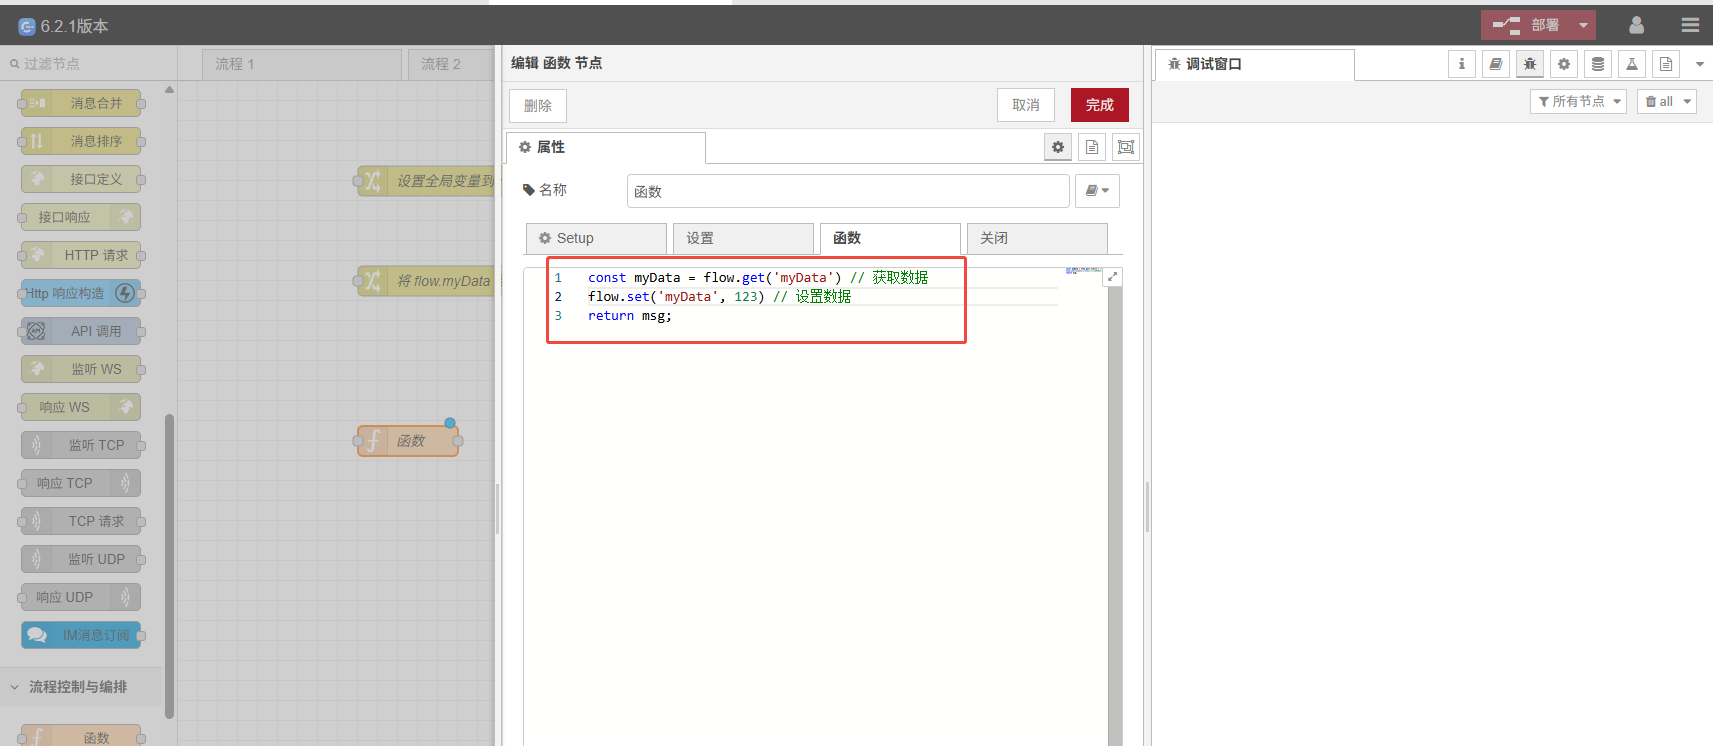Select the 响应 TCP palette node

point(81,483)
